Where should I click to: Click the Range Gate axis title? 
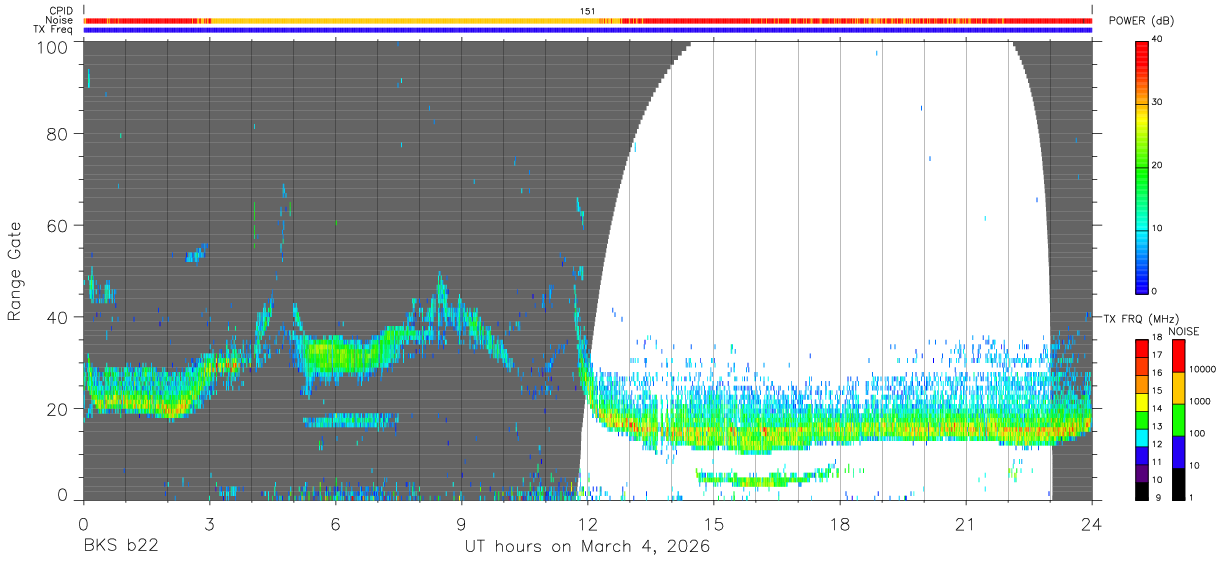(15, 272)
